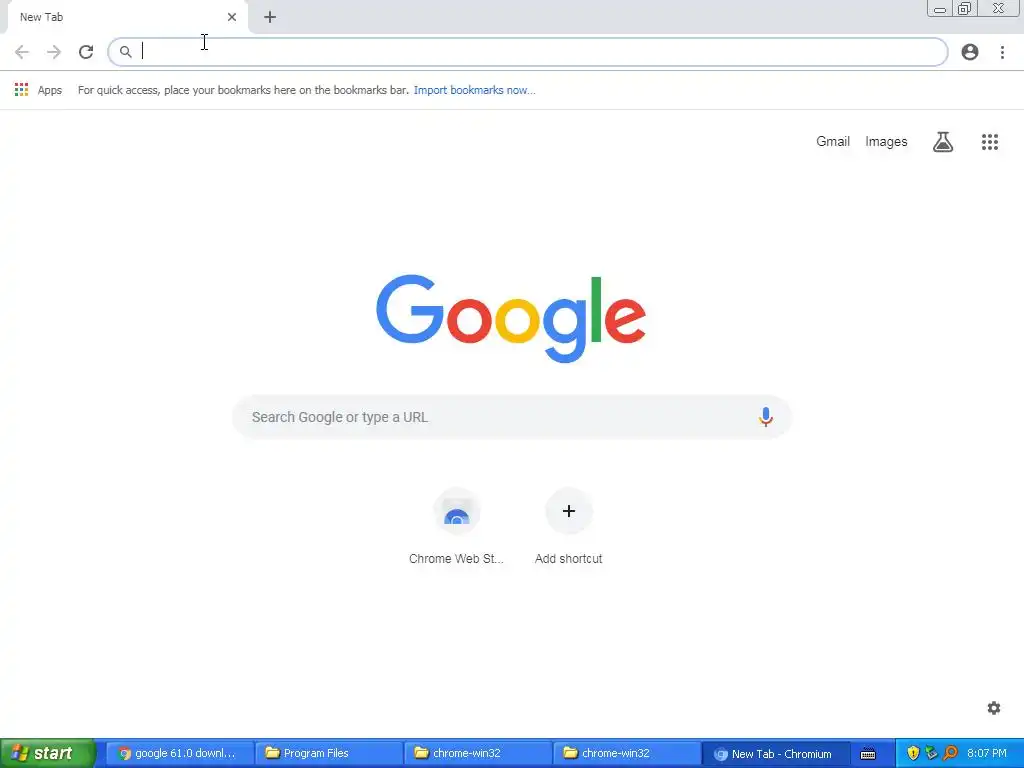The image size is (1024, 768).
Task: Open the Apps grid in the bookmarks bar
Action: tap(22, 89)
